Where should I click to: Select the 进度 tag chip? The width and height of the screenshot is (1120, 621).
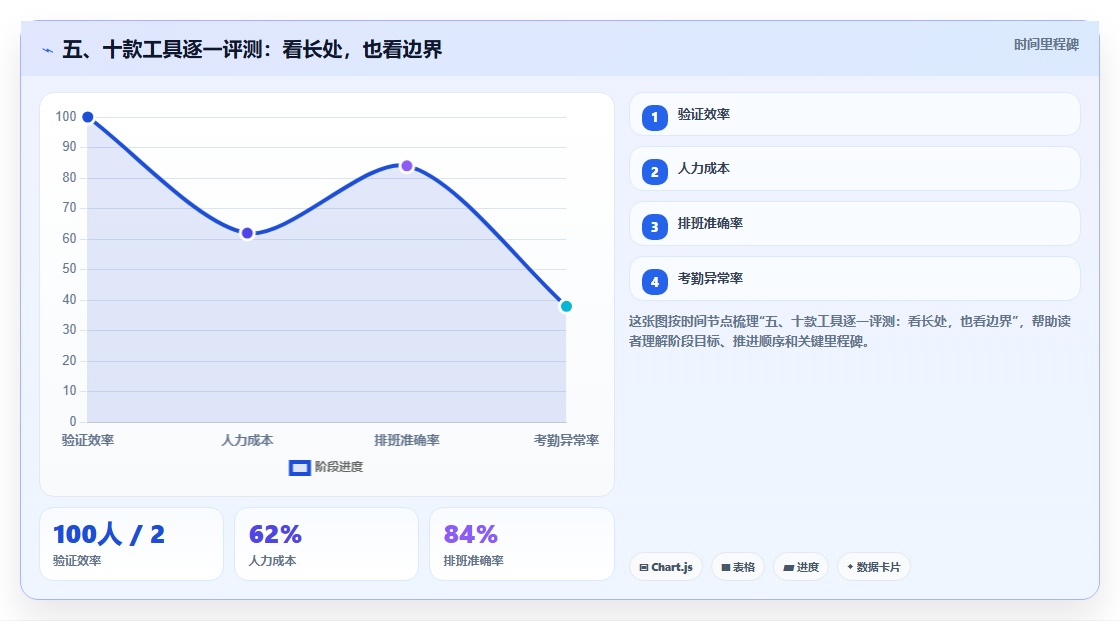pos(801,567)
